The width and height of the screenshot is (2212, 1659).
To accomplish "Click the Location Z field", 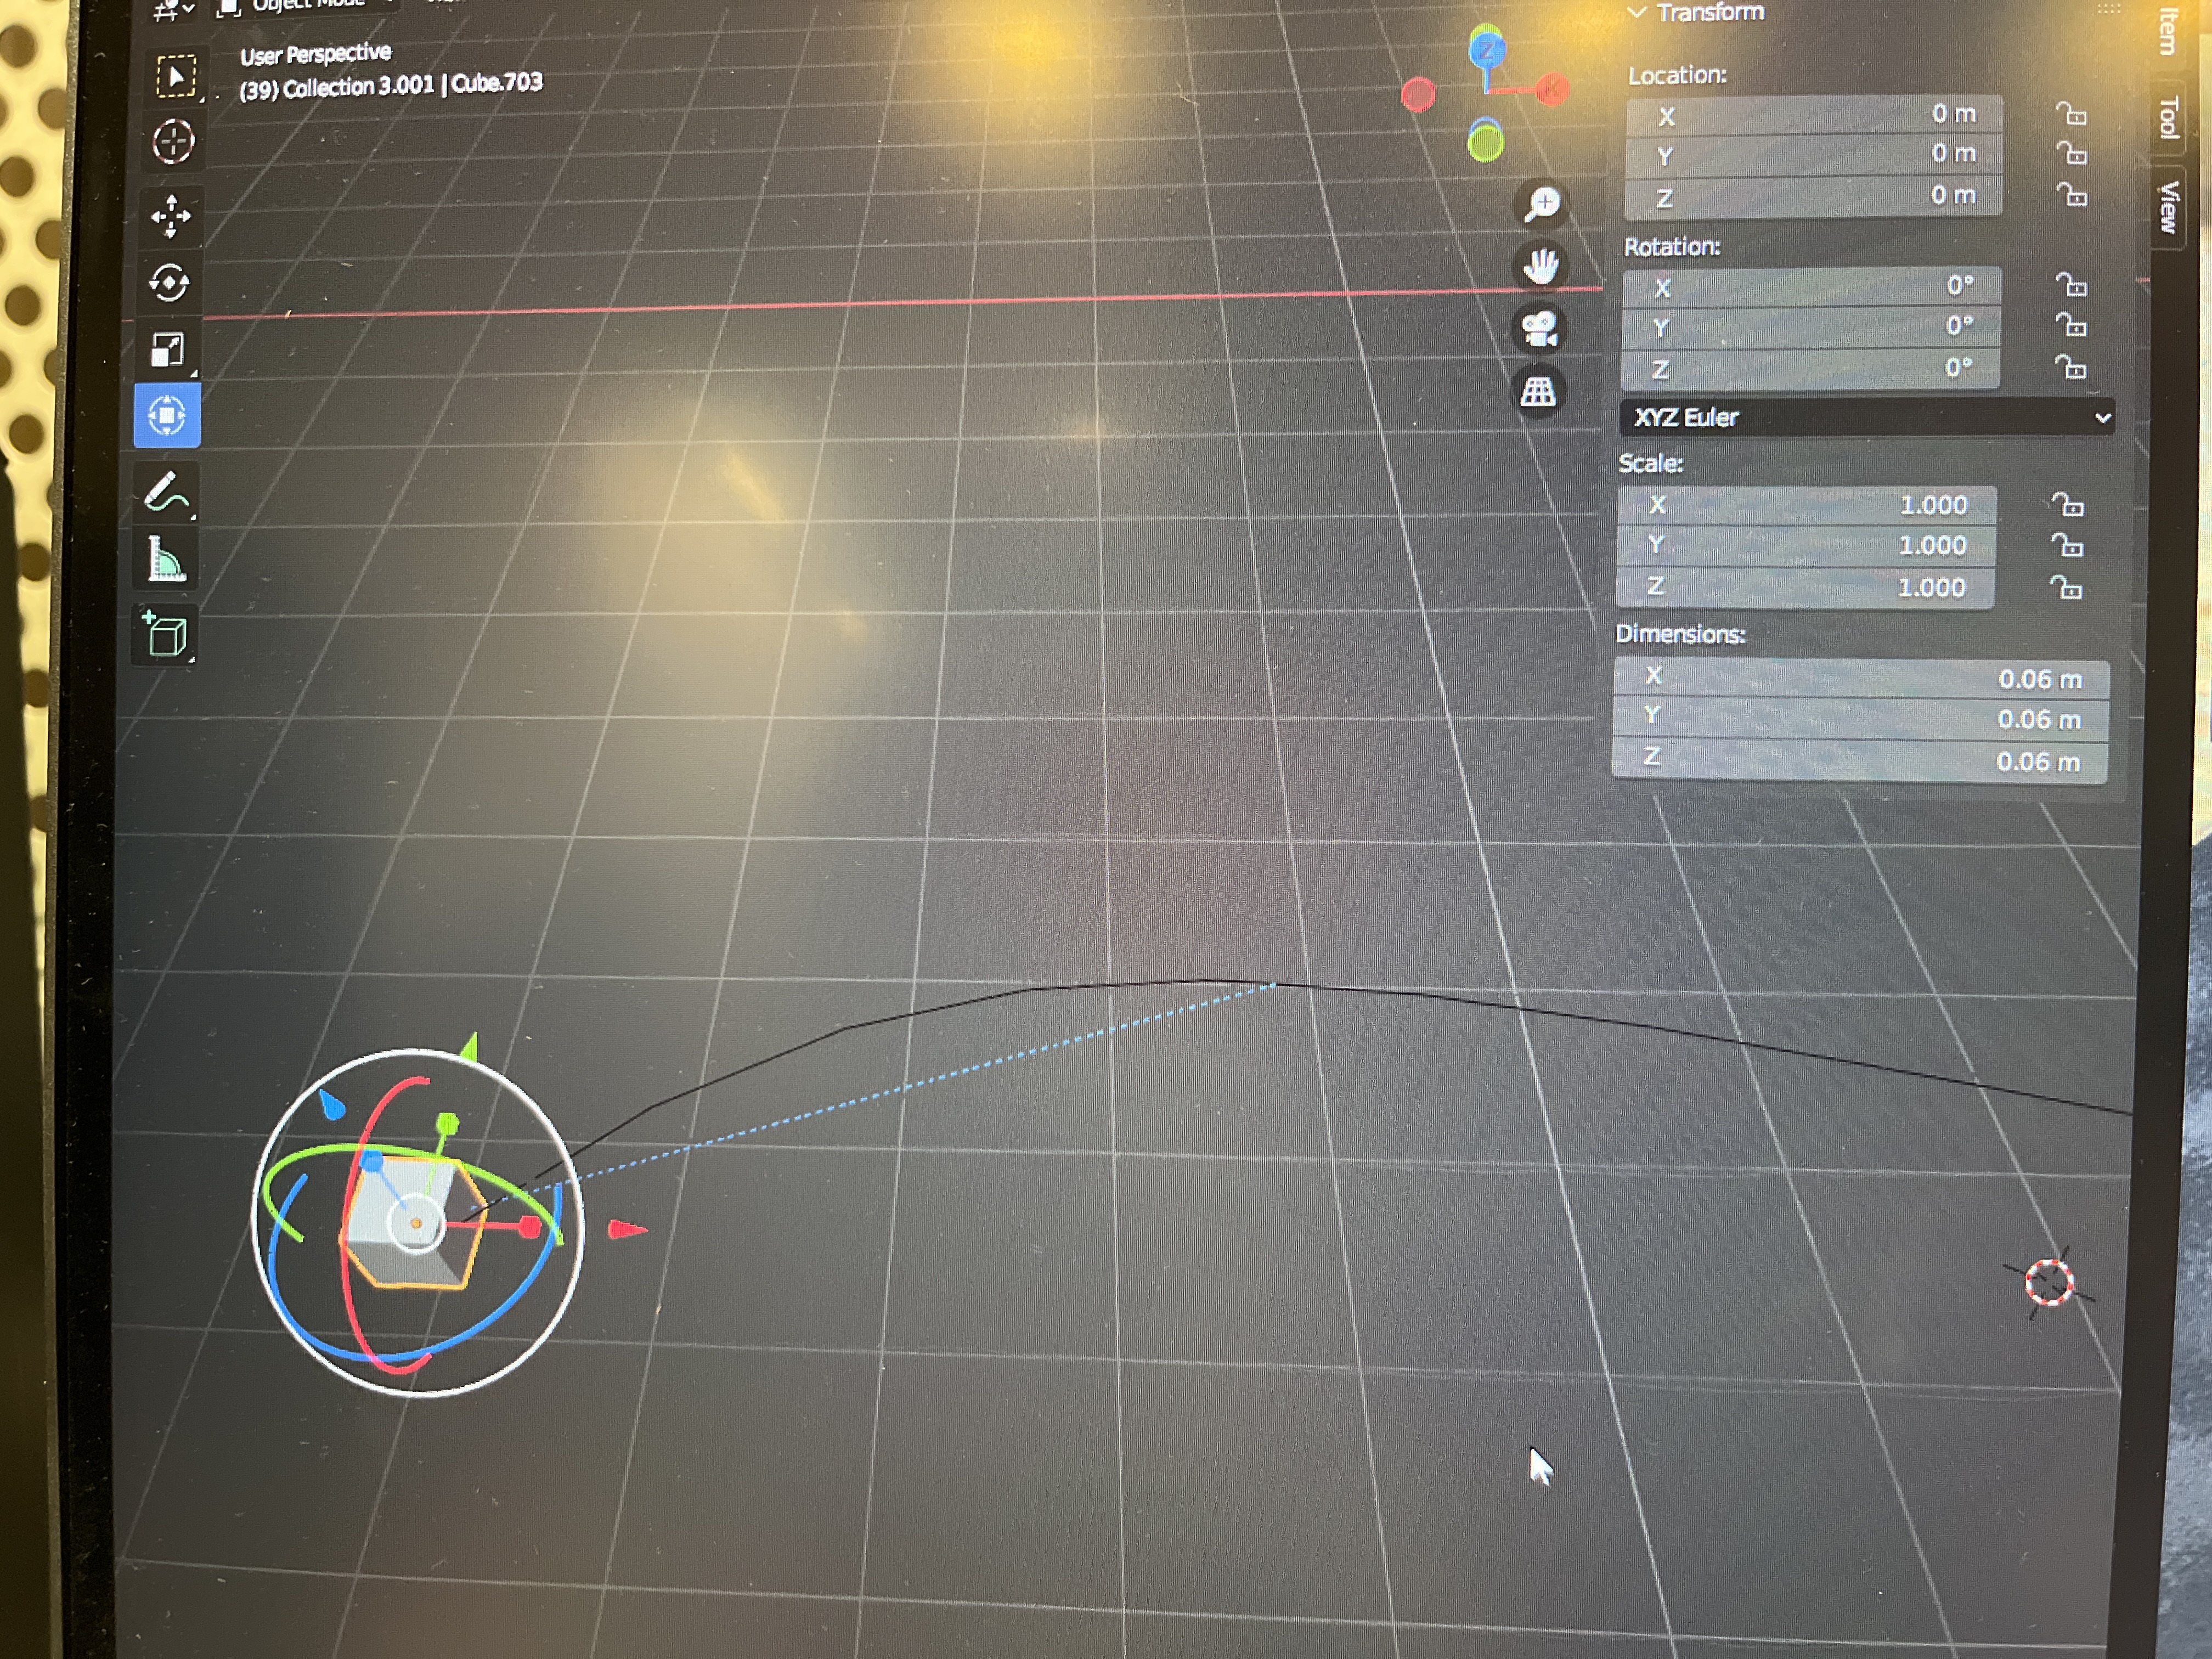I will click(1813, 196).
